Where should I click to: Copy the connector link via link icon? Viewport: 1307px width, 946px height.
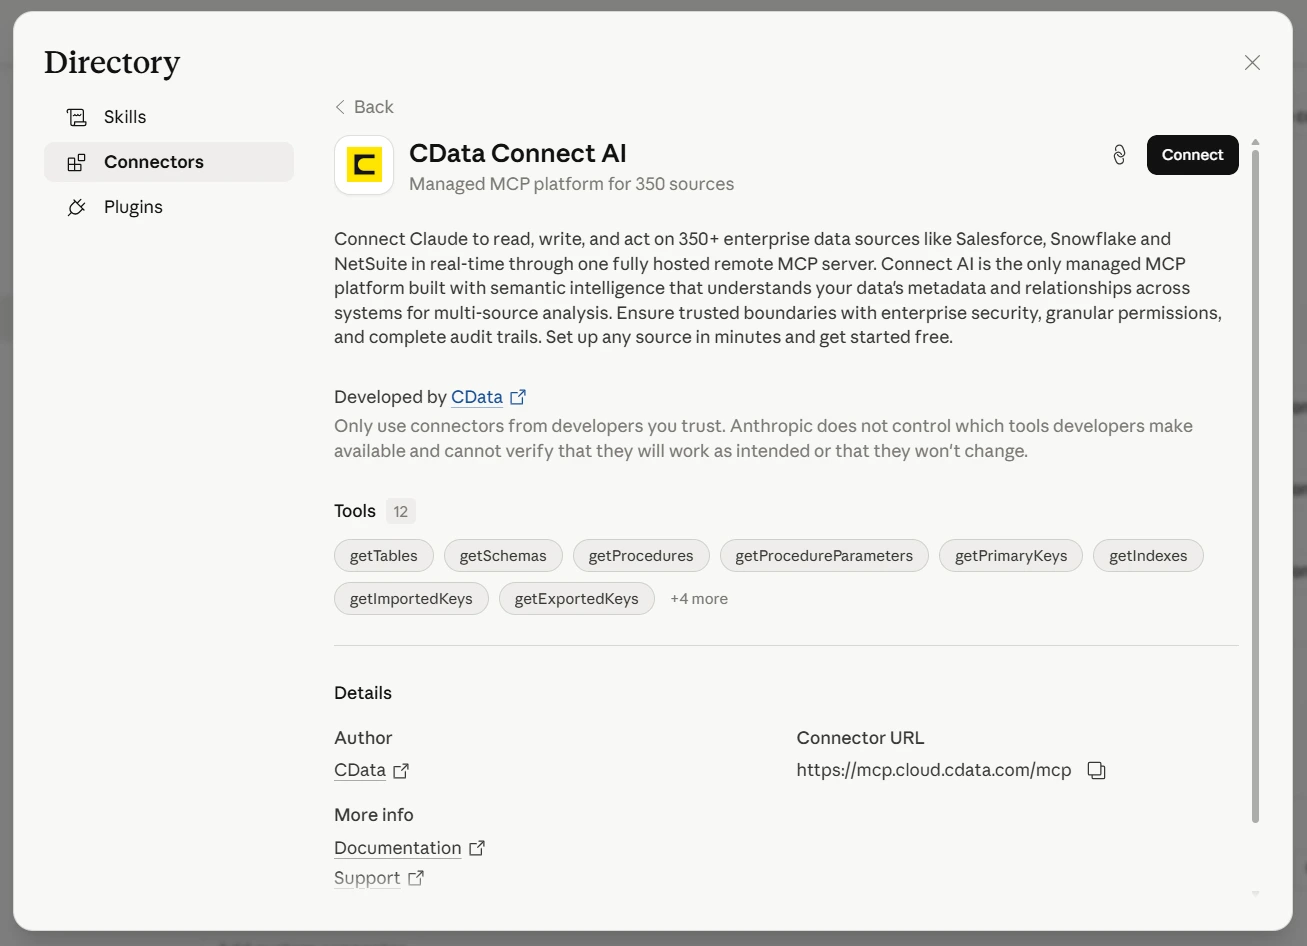[x=1120, y=155]
